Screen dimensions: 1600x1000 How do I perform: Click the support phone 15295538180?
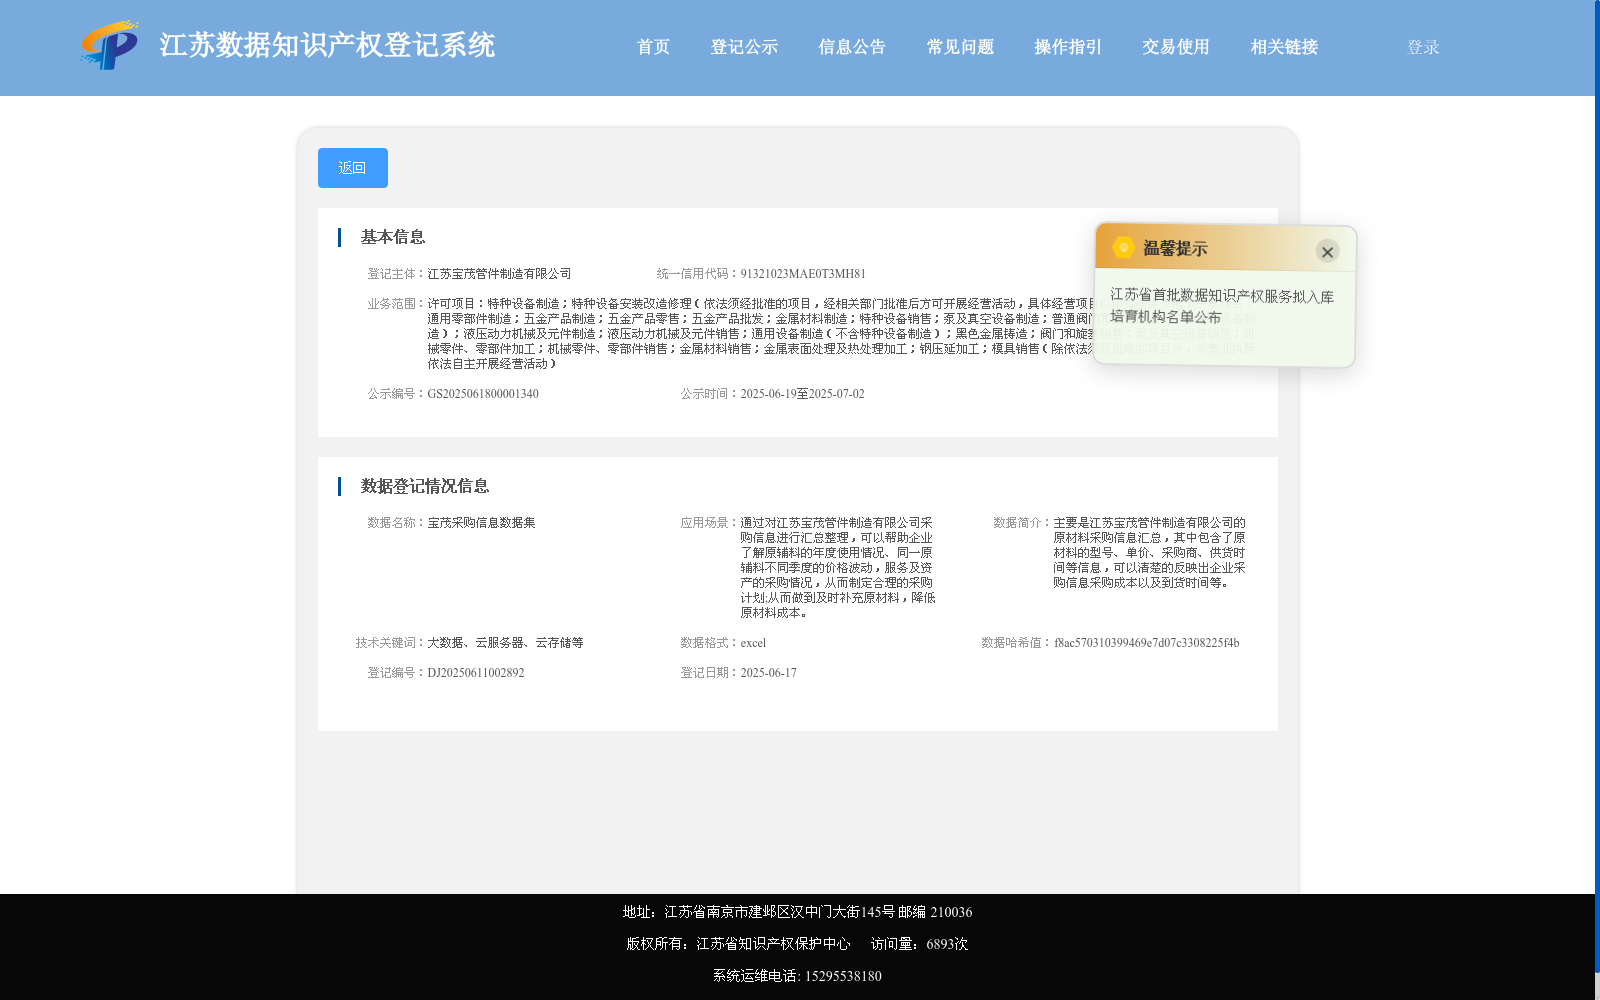tap(843, 976)
